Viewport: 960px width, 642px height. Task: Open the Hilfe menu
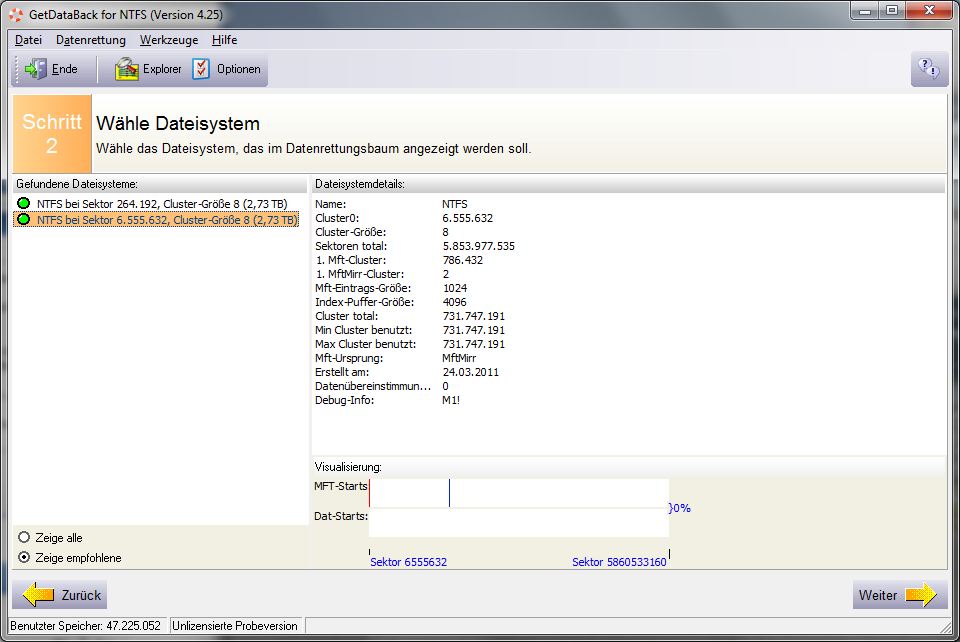224,40
